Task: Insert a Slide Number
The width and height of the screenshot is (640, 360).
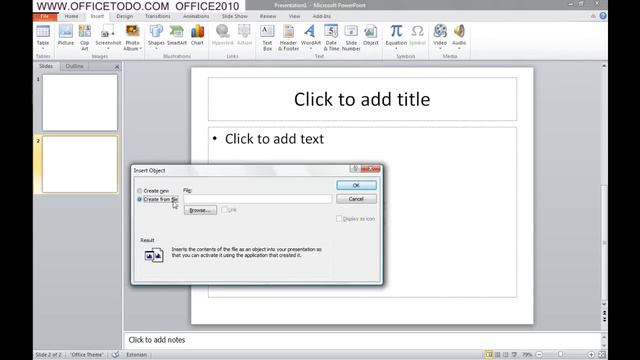Action: tap(351, 37)
